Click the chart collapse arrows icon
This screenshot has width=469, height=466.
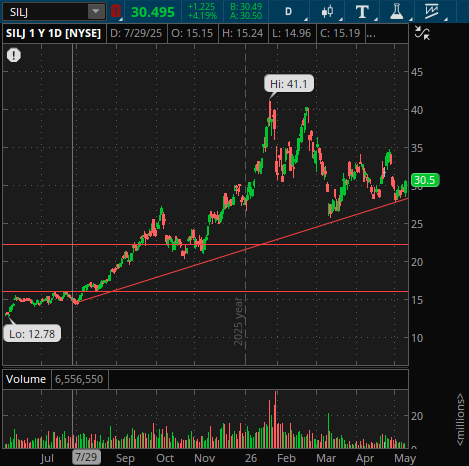(x=422, y=33)
